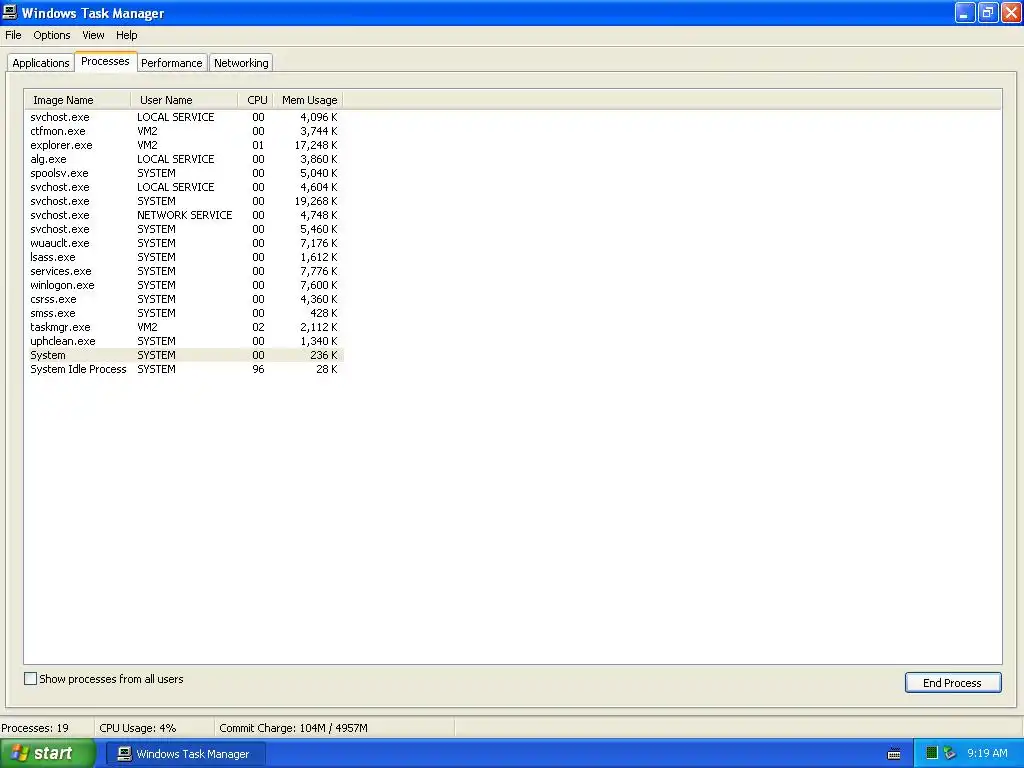This screenshot has height=768, width=1024.
Task: Sort by Image Name column header
Action: coord(77,100)
